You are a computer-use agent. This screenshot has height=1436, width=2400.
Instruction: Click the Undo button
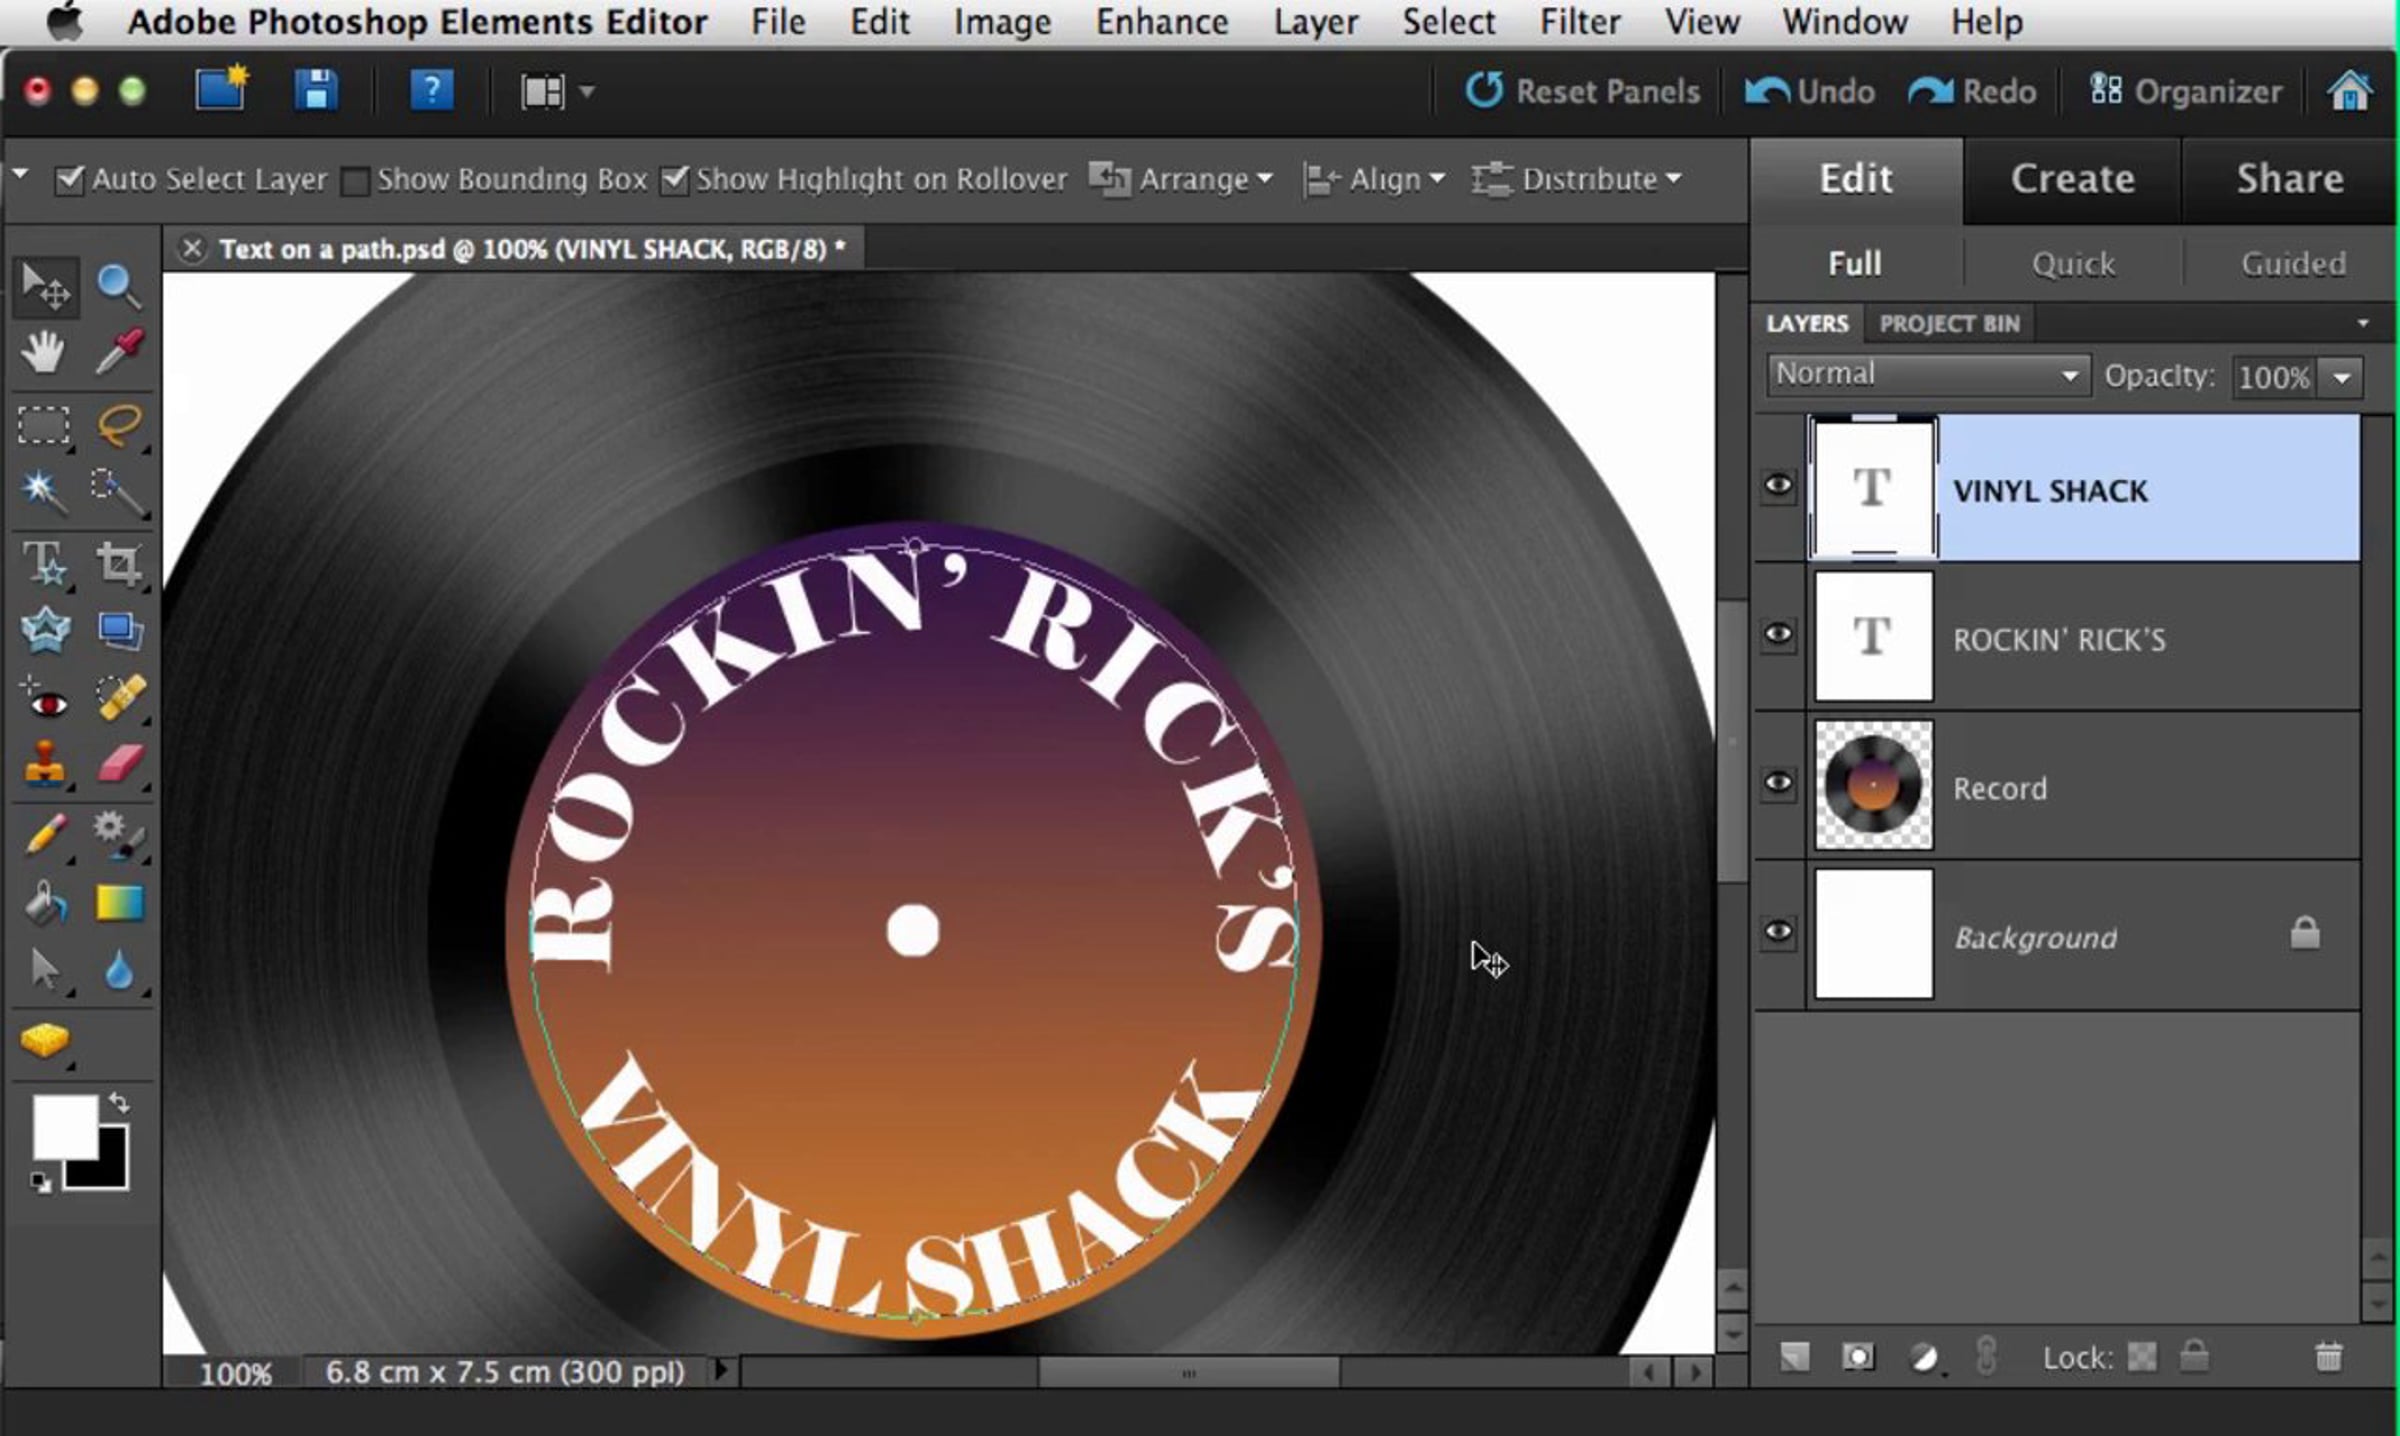pos(1810,92)
